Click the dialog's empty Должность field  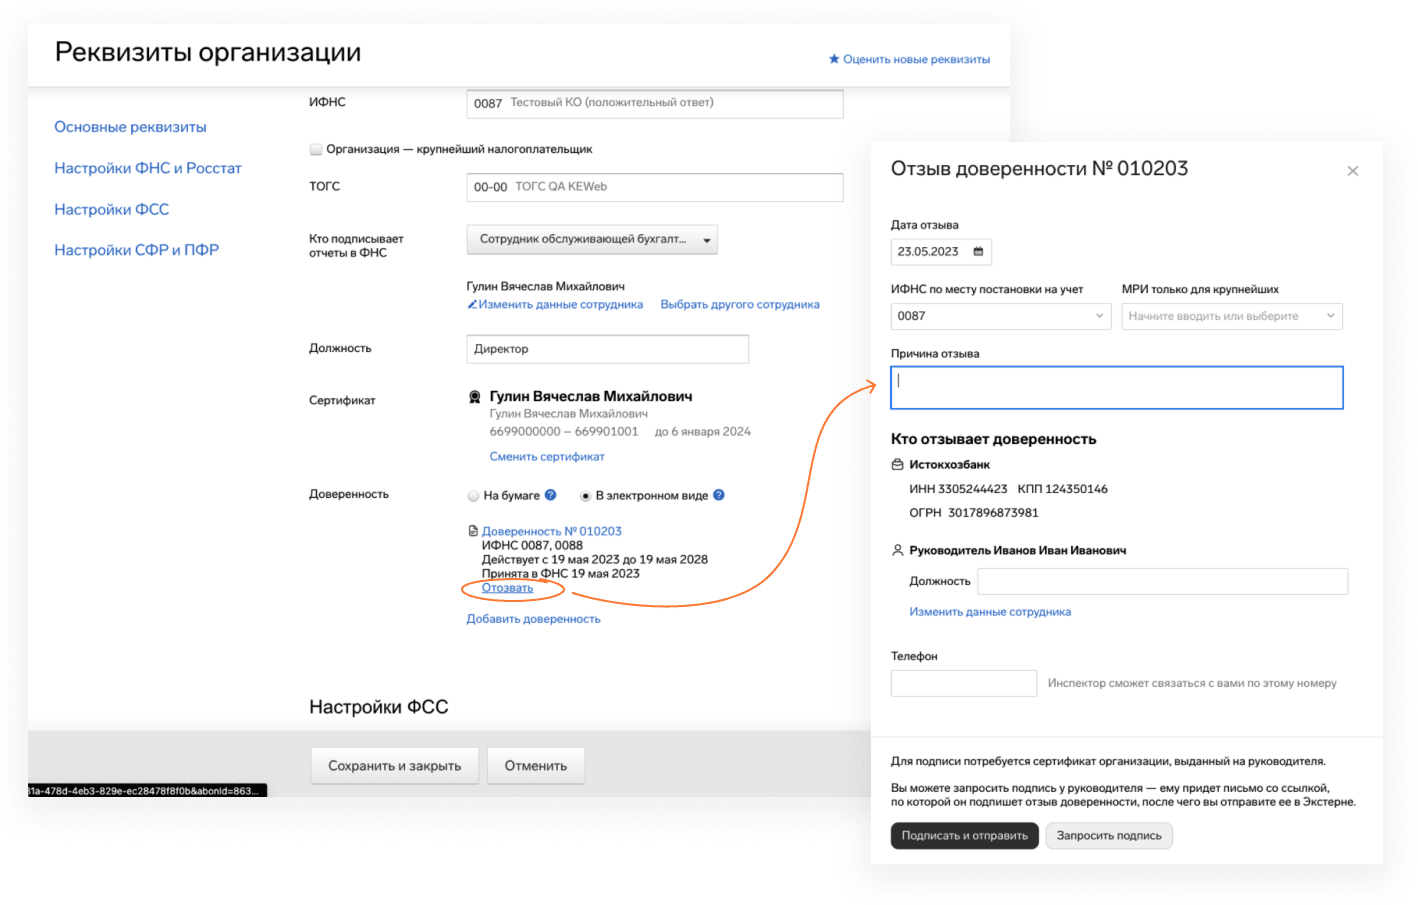click(x=1163, y=581)
